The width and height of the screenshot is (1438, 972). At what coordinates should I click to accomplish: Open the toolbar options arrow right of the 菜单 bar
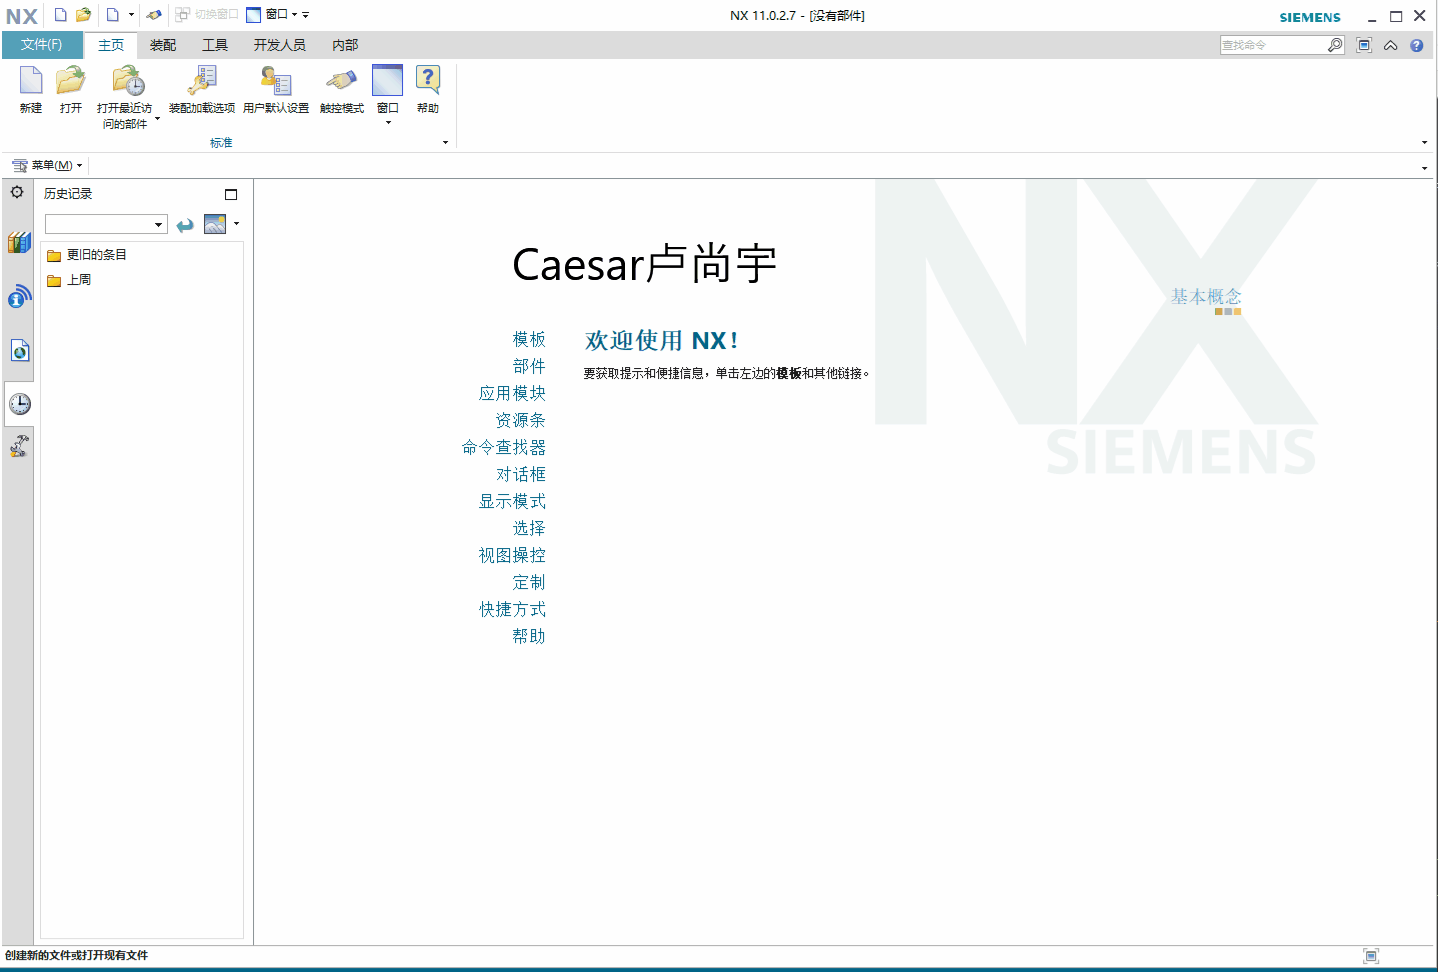[x=1425, y=168]
